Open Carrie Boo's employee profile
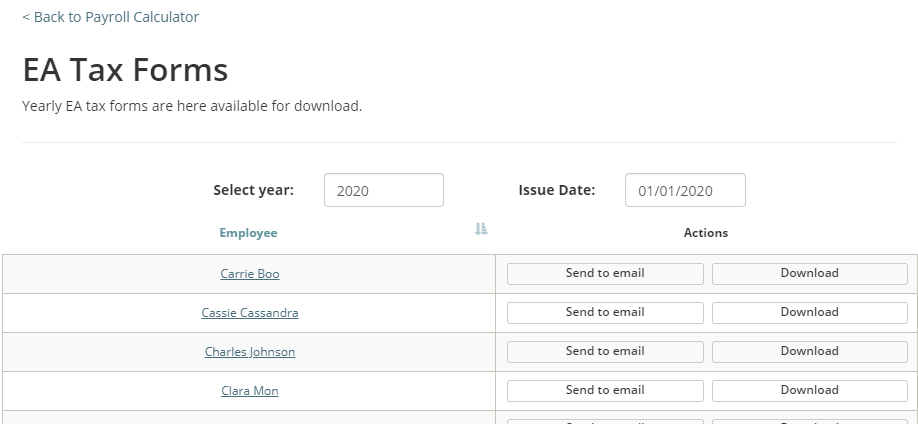Viewport: 918px width, 424px height. (250, 274)
